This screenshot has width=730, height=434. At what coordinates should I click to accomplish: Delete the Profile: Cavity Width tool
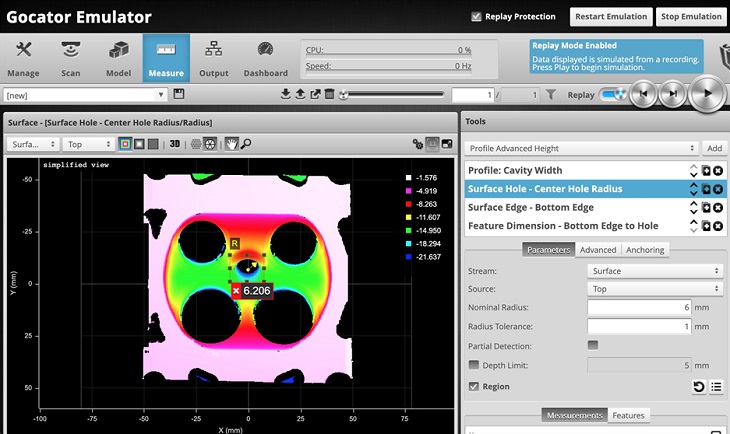[718, 170]
